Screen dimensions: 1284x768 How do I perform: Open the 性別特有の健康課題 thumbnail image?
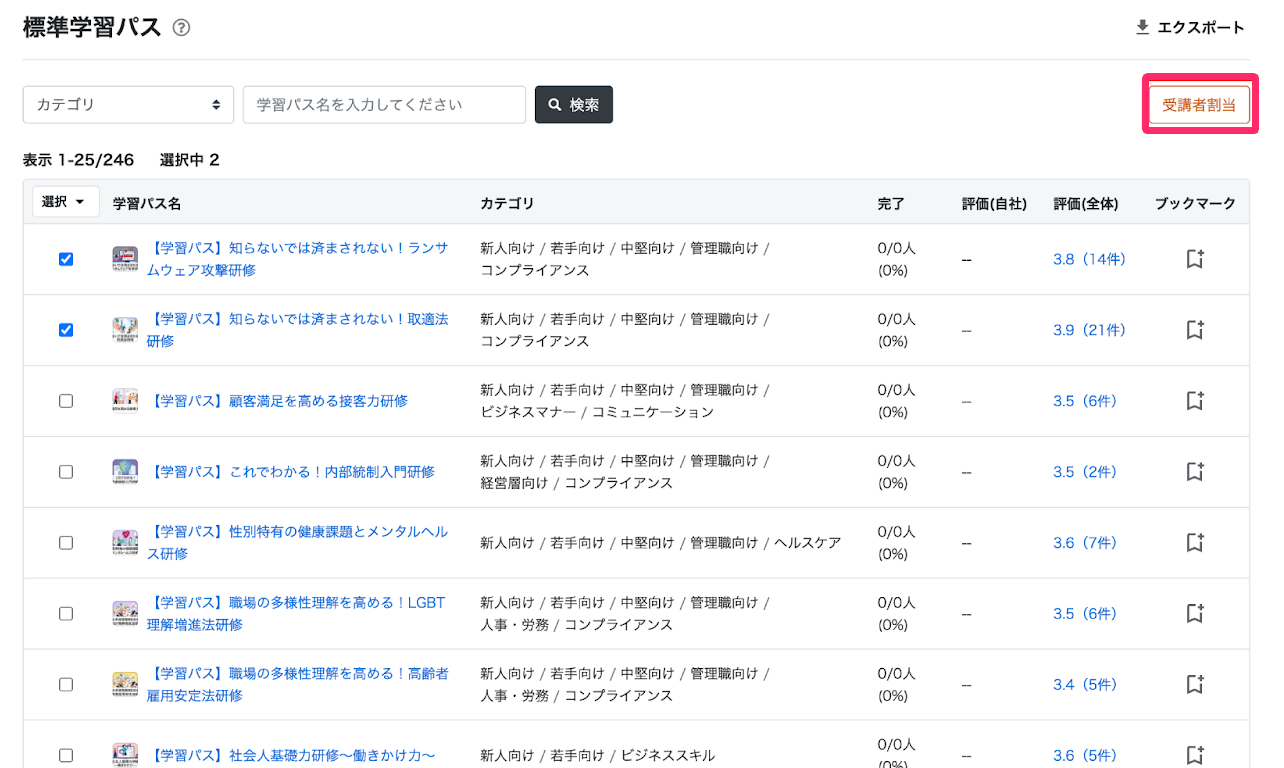tap(125, 543)
